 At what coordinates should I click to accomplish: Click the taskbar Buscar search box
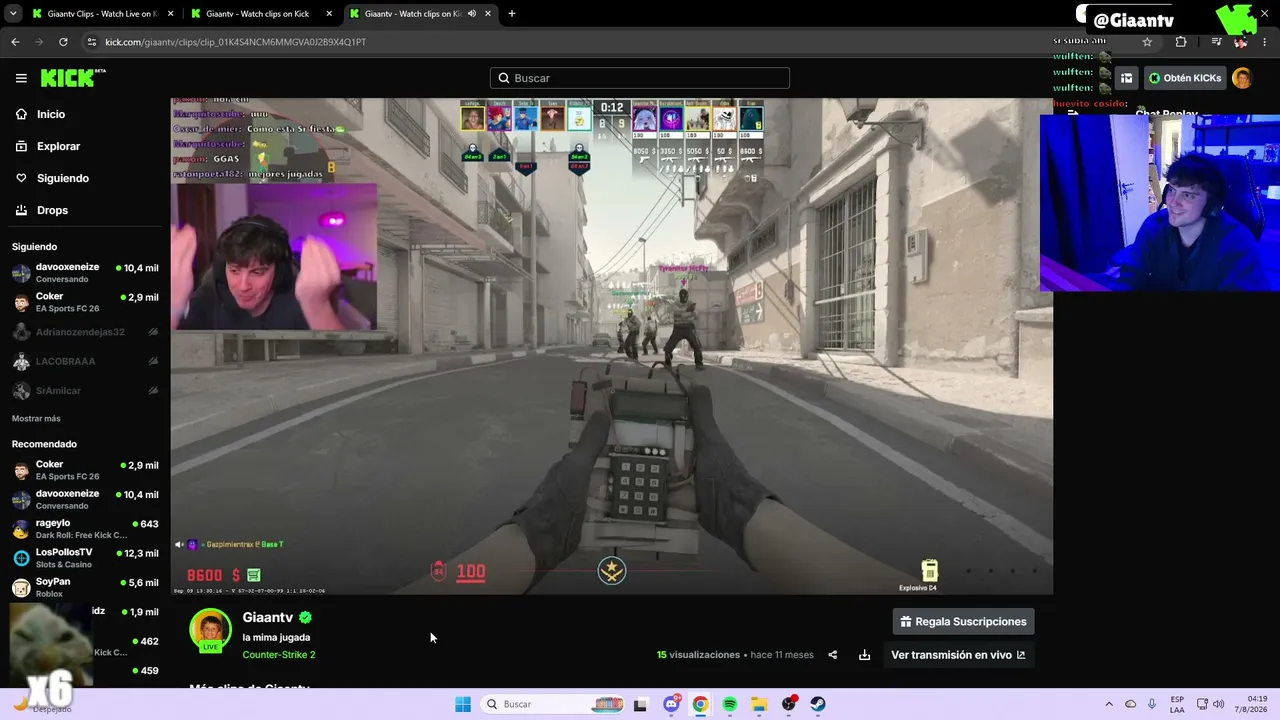click(553, 704)
